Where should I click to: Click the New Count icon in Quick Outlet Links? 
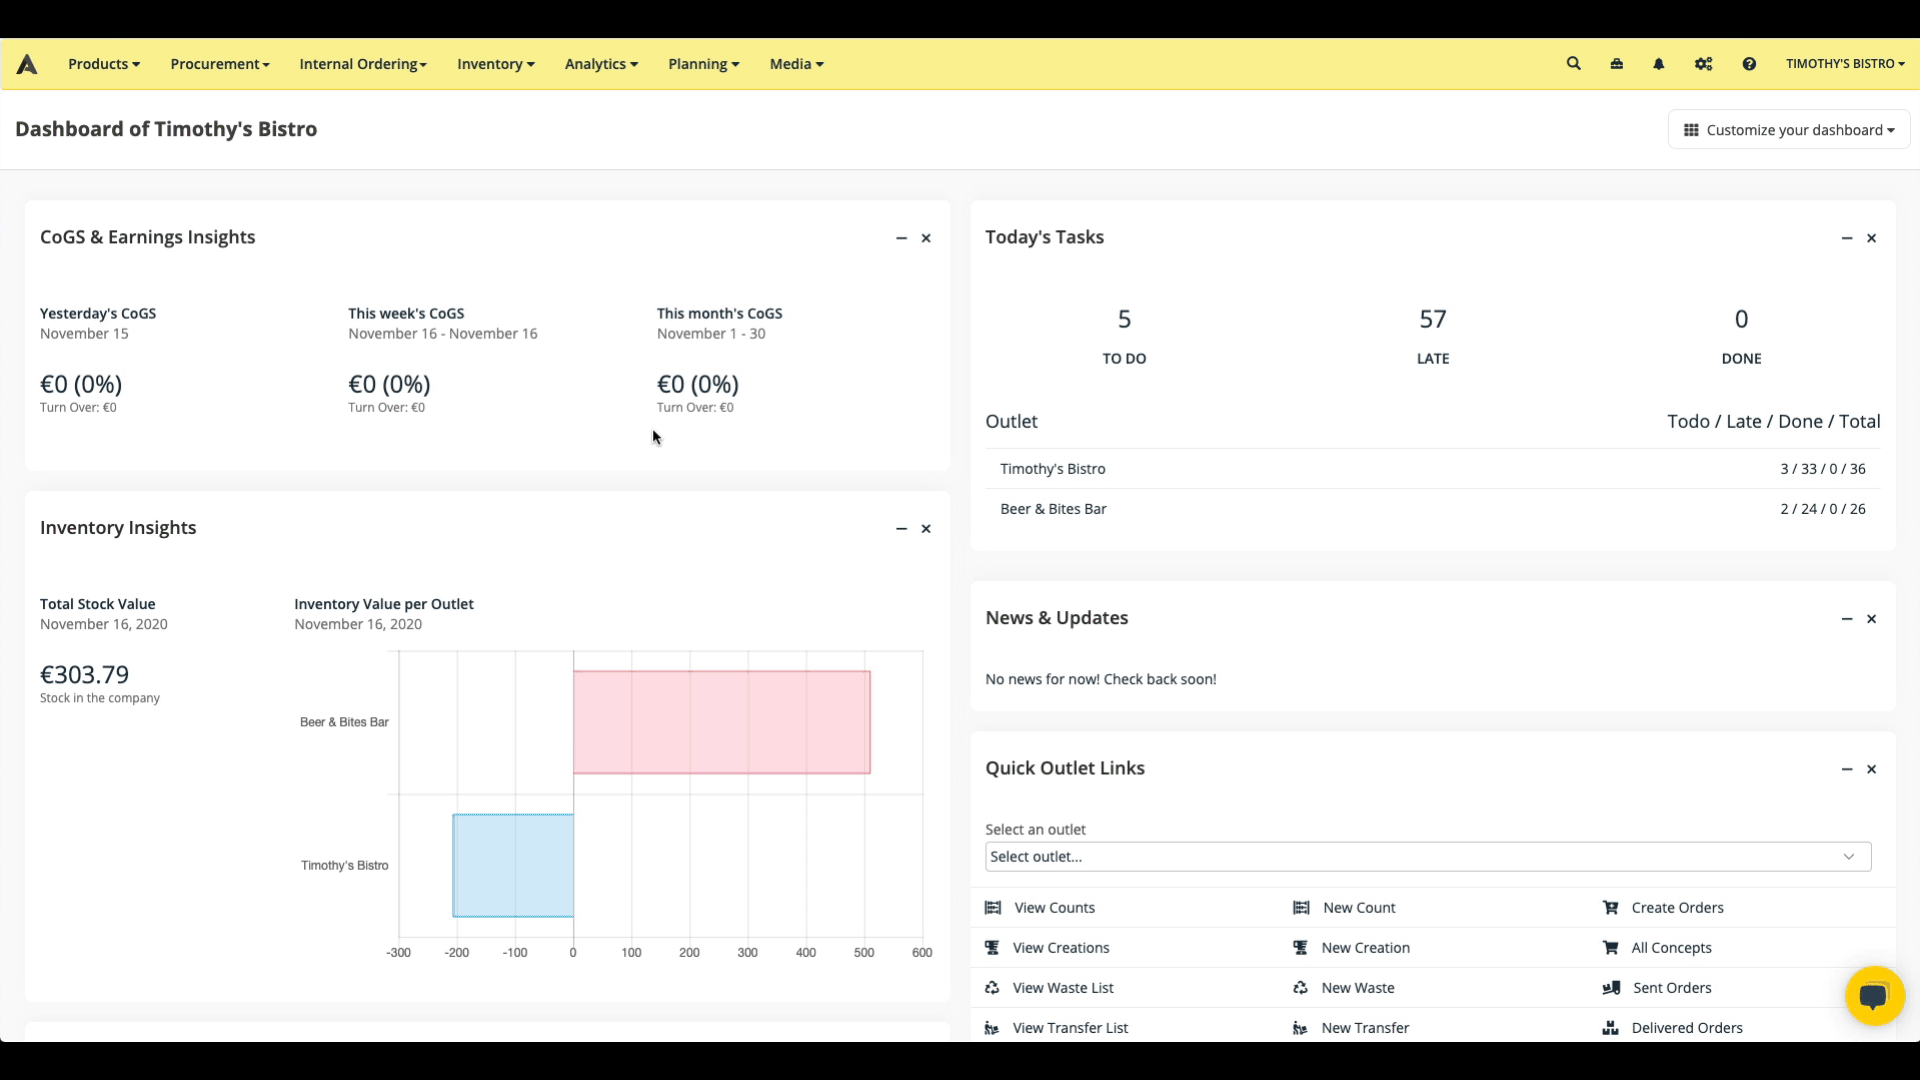point(1302,907)
